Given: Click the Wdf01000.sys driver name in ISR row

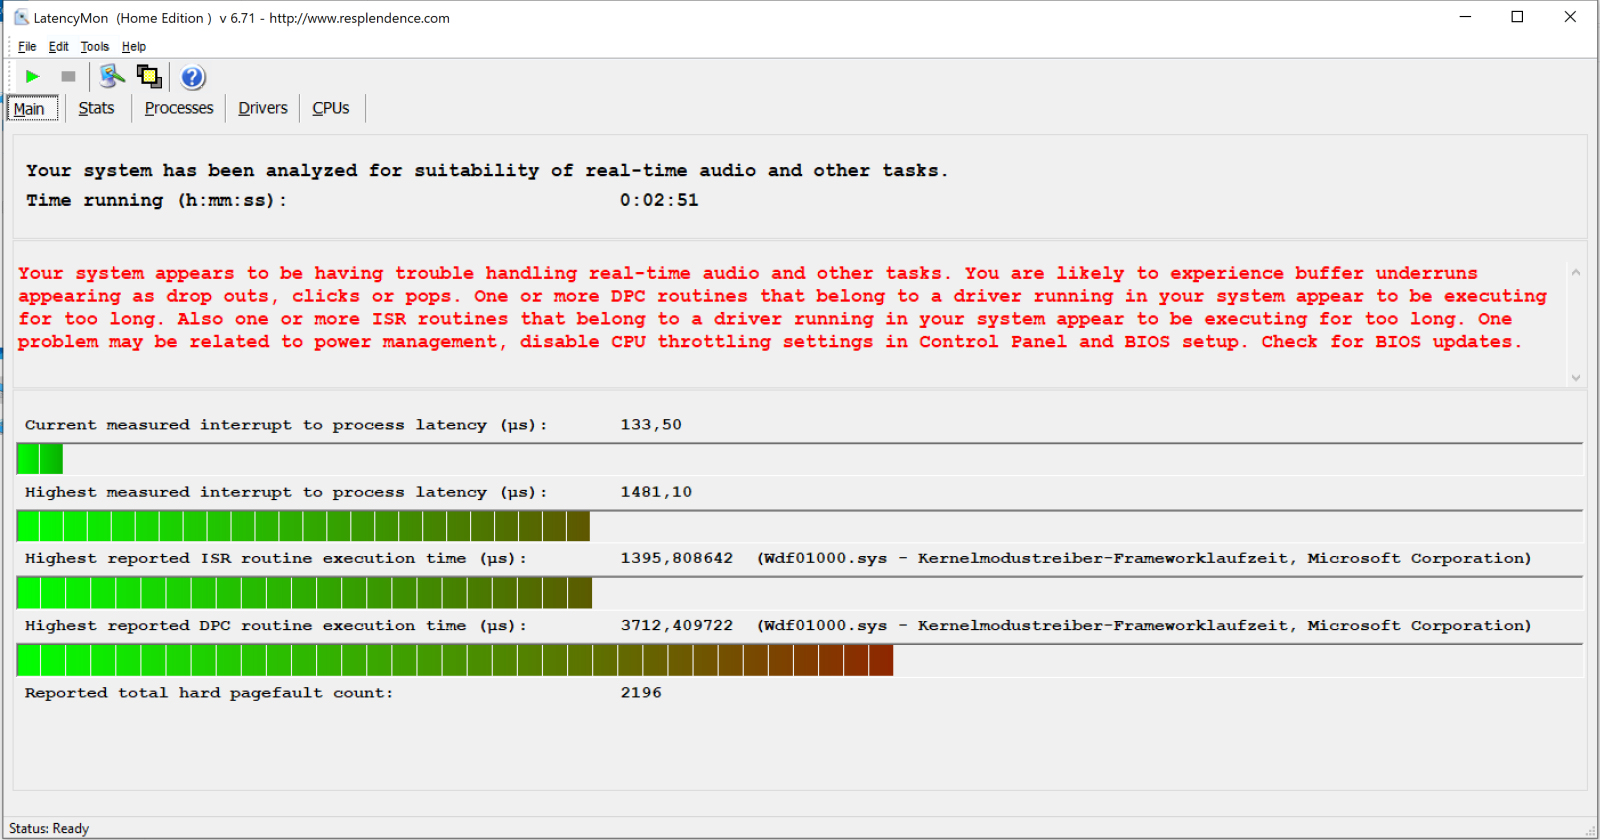Looking at the screenshot, I should (827, 558).
